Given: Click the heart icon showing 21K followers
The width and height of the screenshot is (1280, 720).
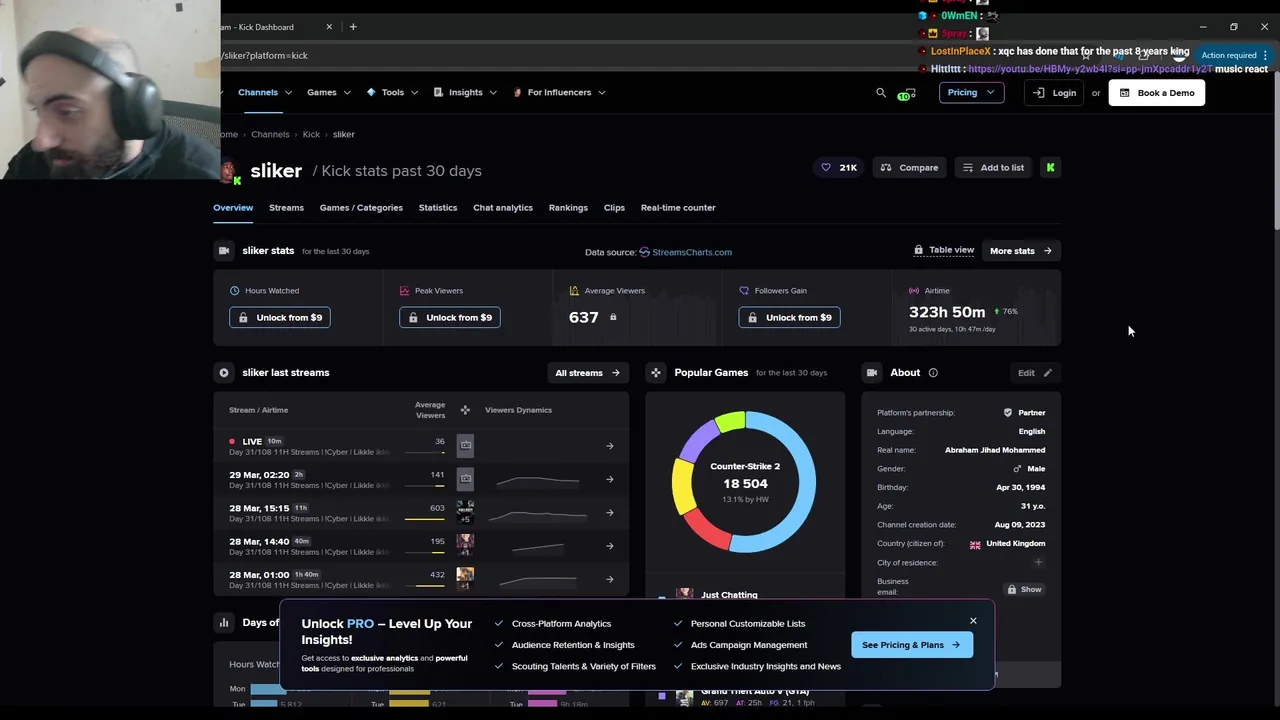Looking at the screenshot, I should click(x=826, y=168).
